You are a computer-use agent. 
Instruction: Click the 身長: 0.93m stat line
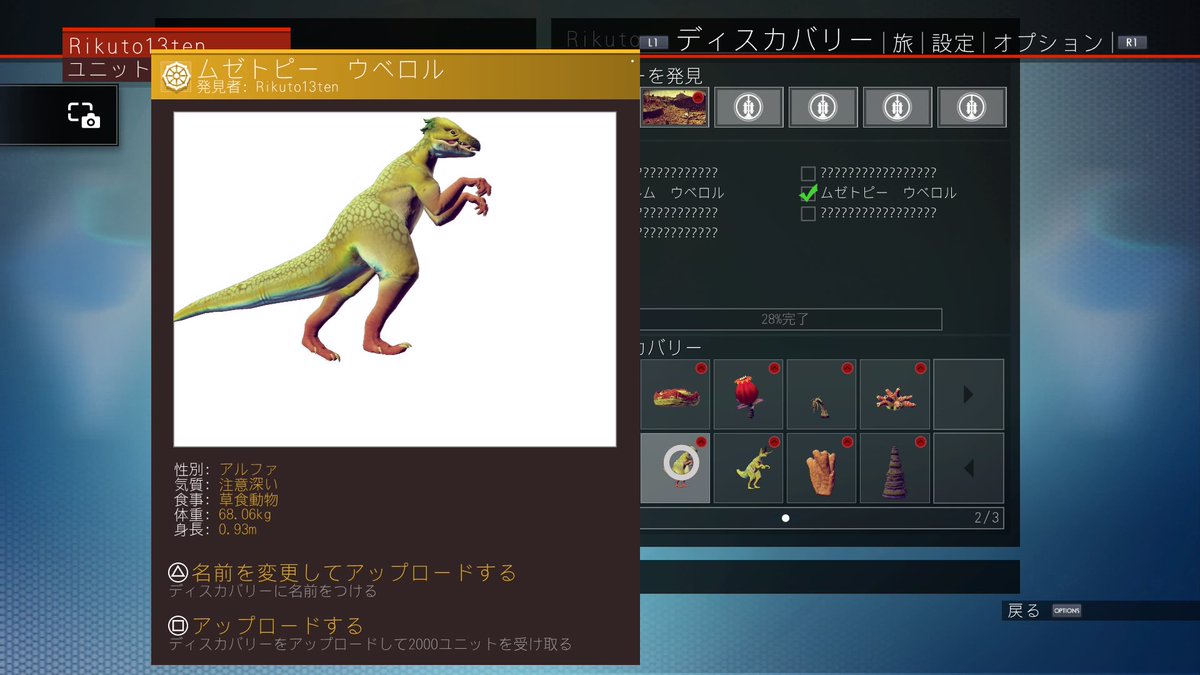(x=216, y=529)
